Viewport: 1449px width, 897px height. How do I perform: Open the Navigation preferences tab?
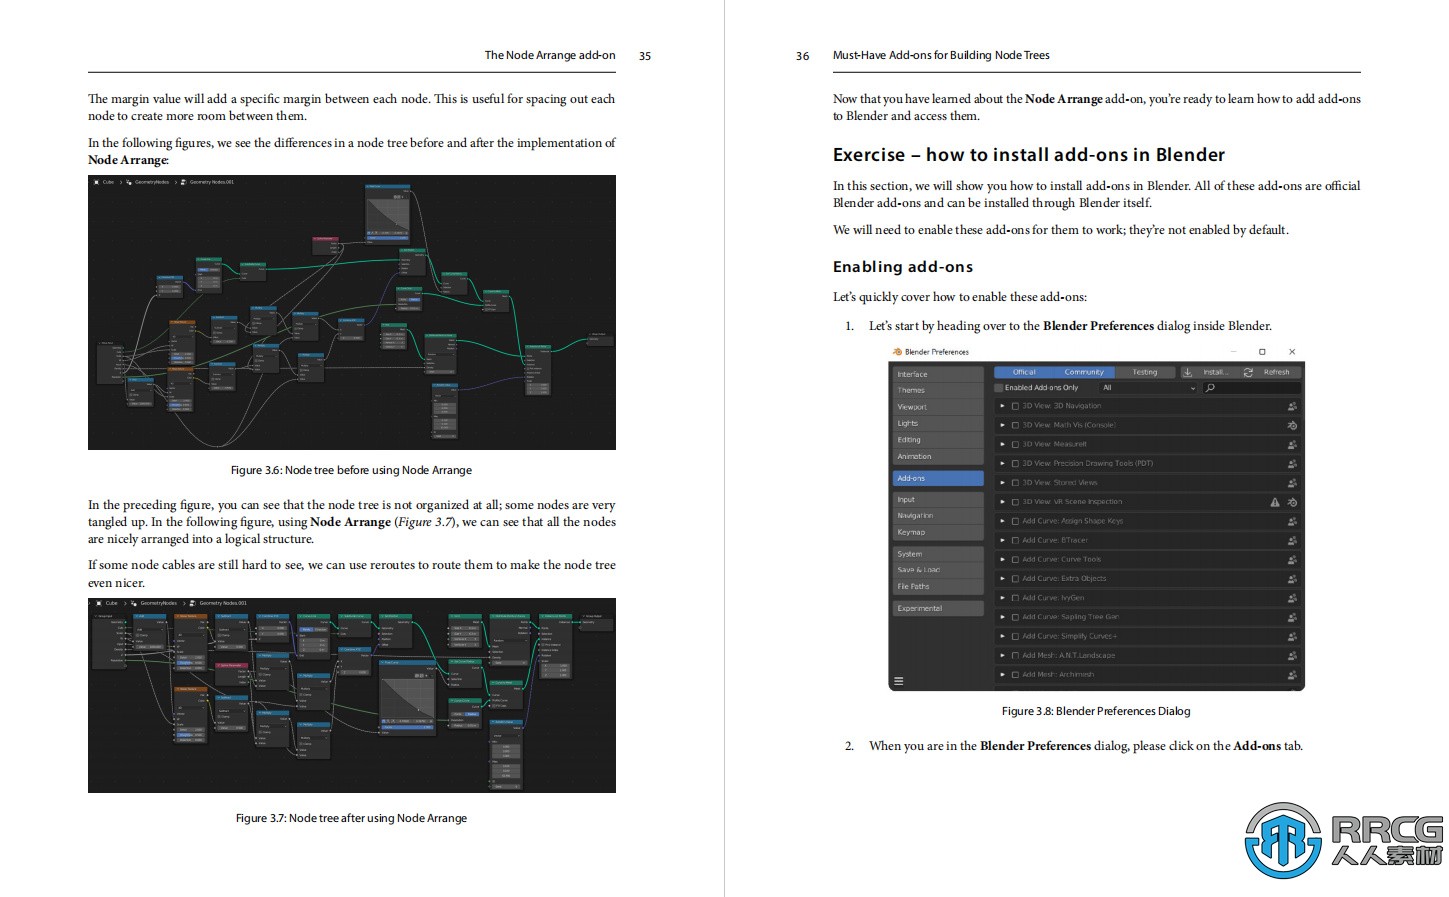(938, 516)
